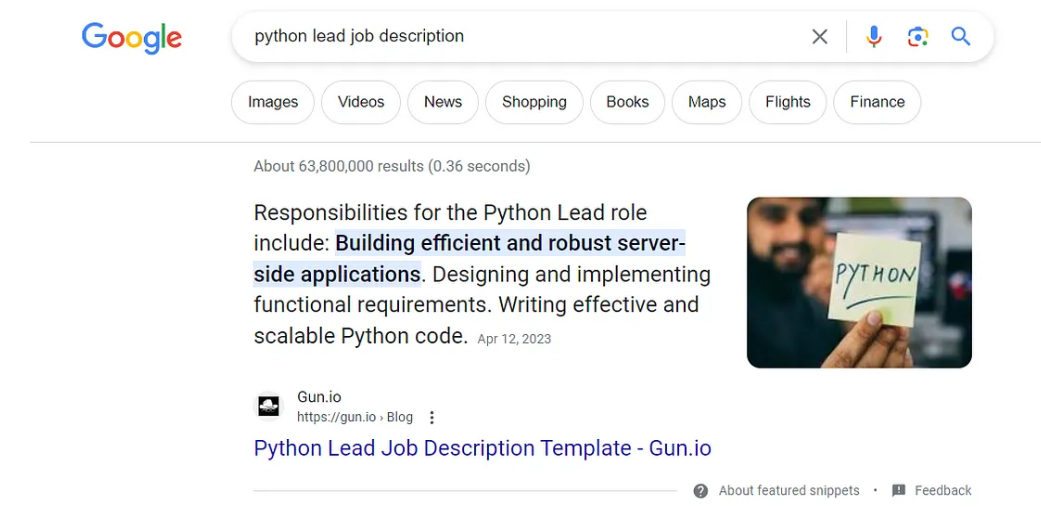Viewport: 1041px width, 507px height.
Task: Click the Google logo
Action: pos(131,37)
